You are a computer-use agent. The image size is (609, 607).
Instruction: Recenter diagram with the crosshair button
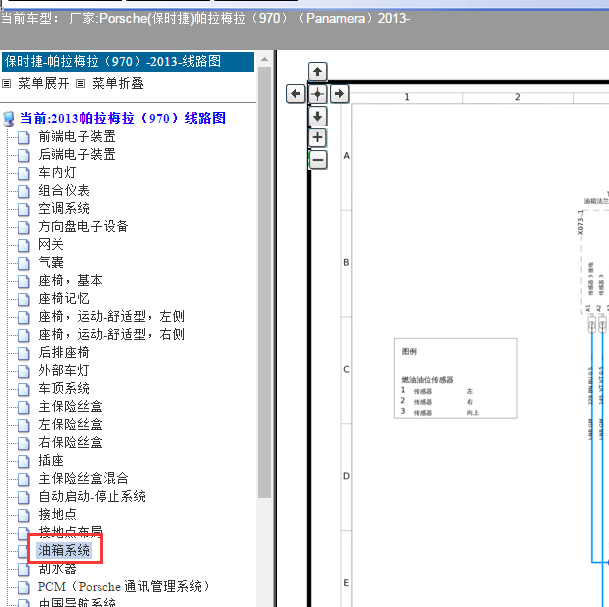pyautogui.click(x=317, y=94)
